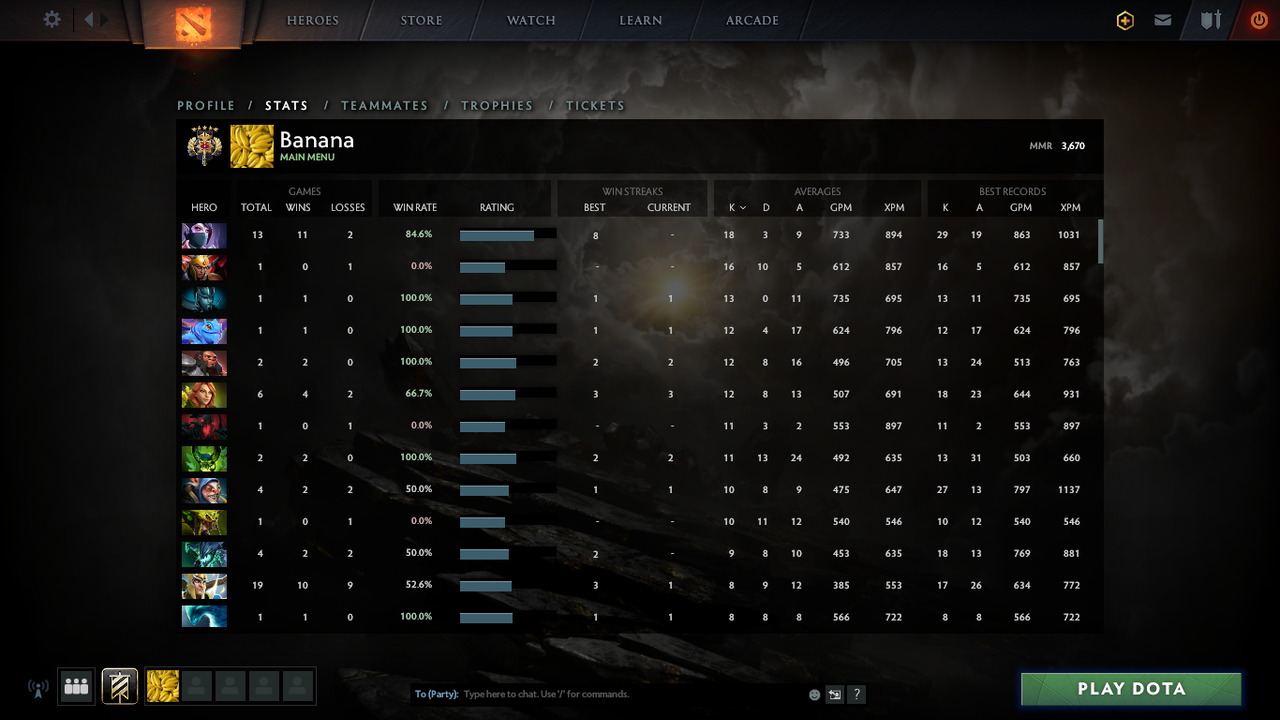
Task: Click rating bar in the 52.6% row
Action: click(x=507, y=586)
